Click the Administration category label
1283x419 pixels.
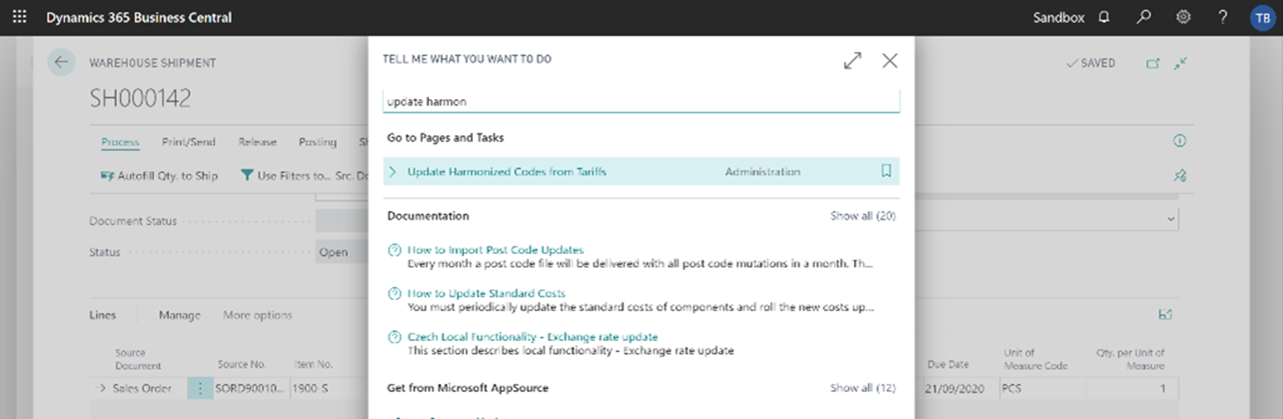(x=762, y=172)
